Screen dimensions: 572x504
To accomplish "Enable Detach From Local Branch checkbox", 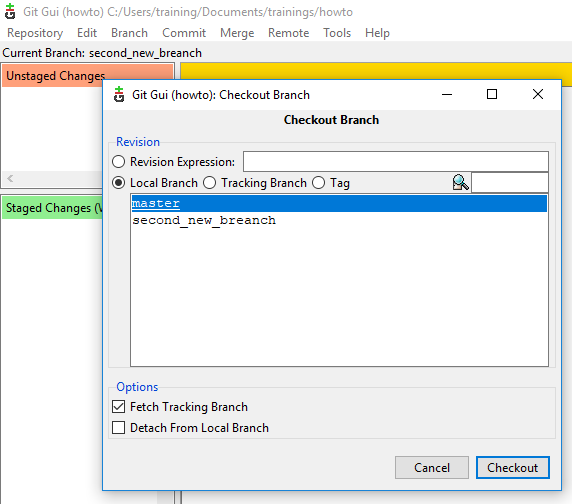I will tap(119, 427).
